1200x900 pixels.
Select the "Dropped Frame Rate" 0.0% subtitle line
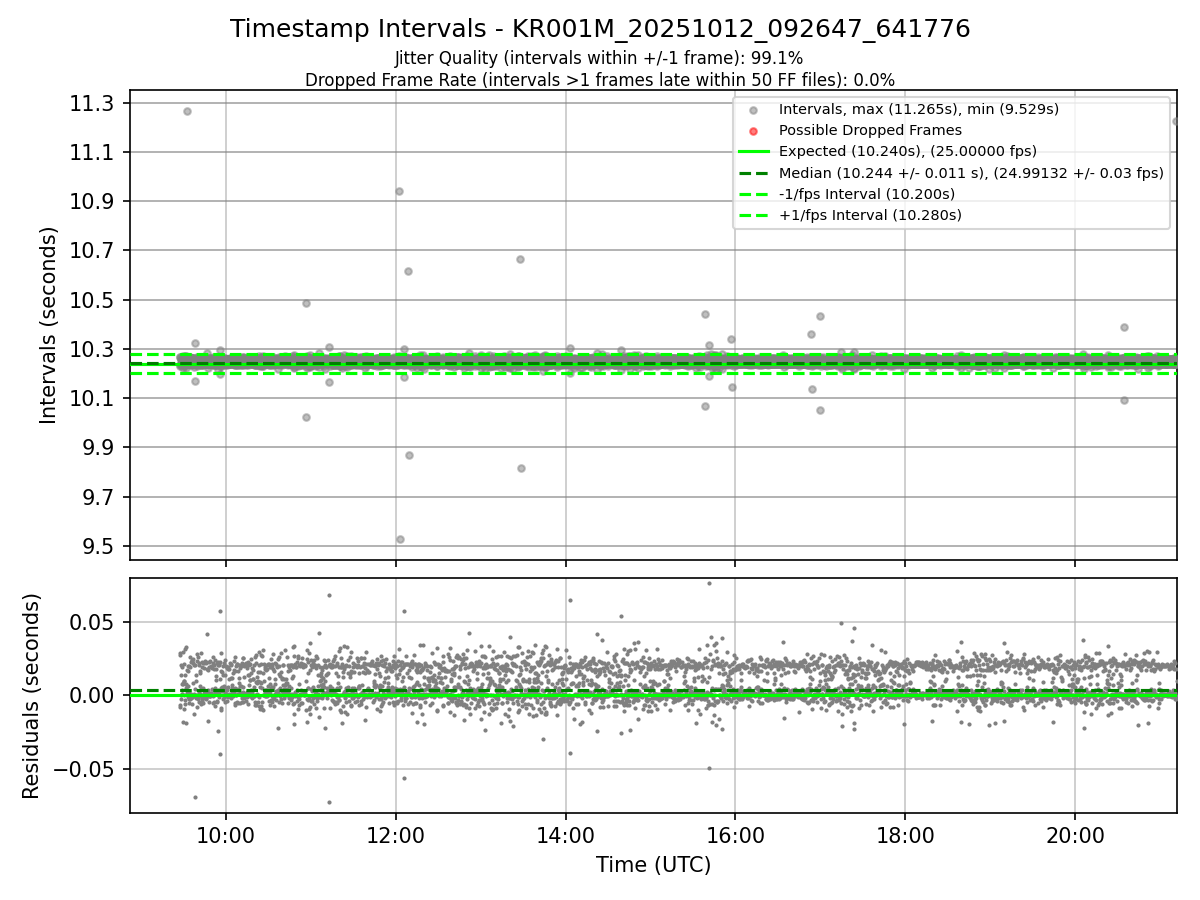pyautogui.click(x=600, y=80)
